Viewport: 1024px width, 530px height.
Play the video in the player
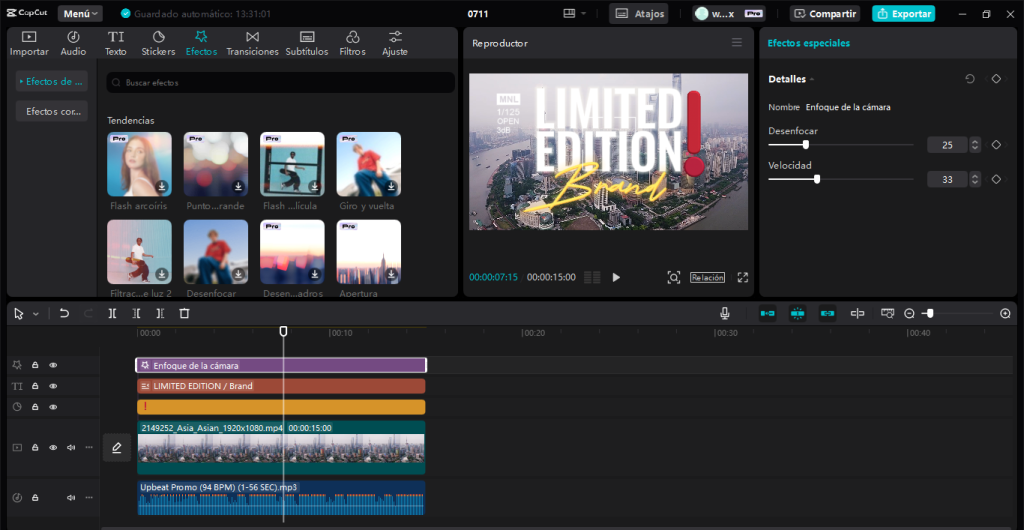[x=616, y=277]
